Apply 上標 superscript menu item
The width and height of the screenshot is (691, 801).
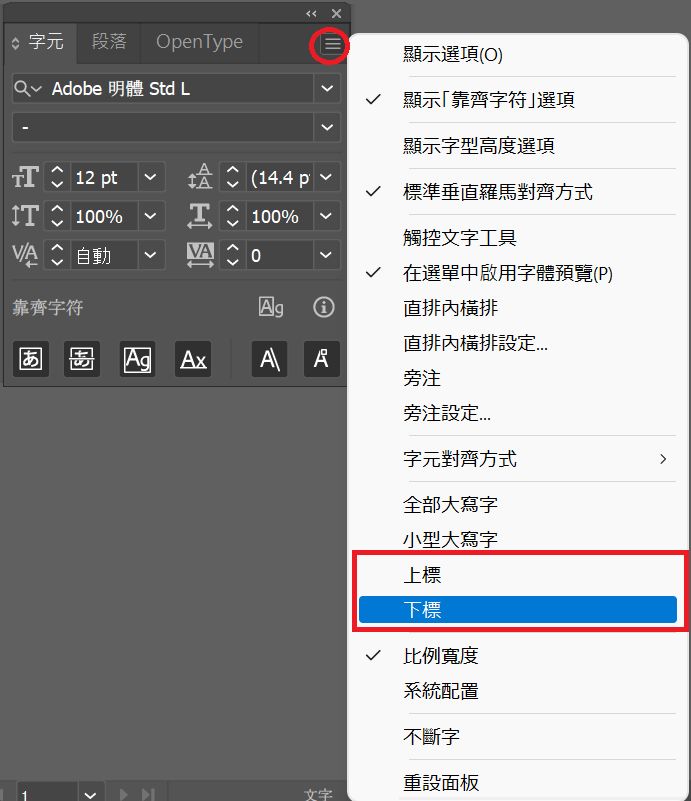[x=517, y=575]
